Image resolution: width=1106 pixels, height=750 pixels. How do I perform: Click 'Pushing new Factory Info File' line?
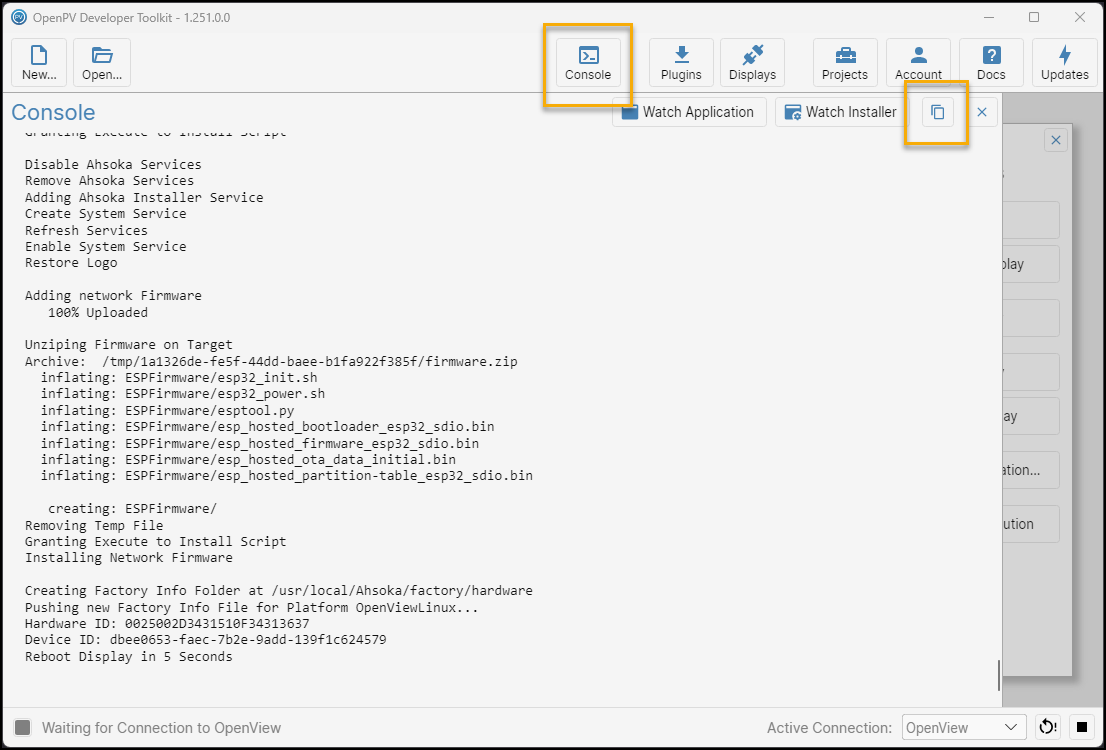point(252,607)
